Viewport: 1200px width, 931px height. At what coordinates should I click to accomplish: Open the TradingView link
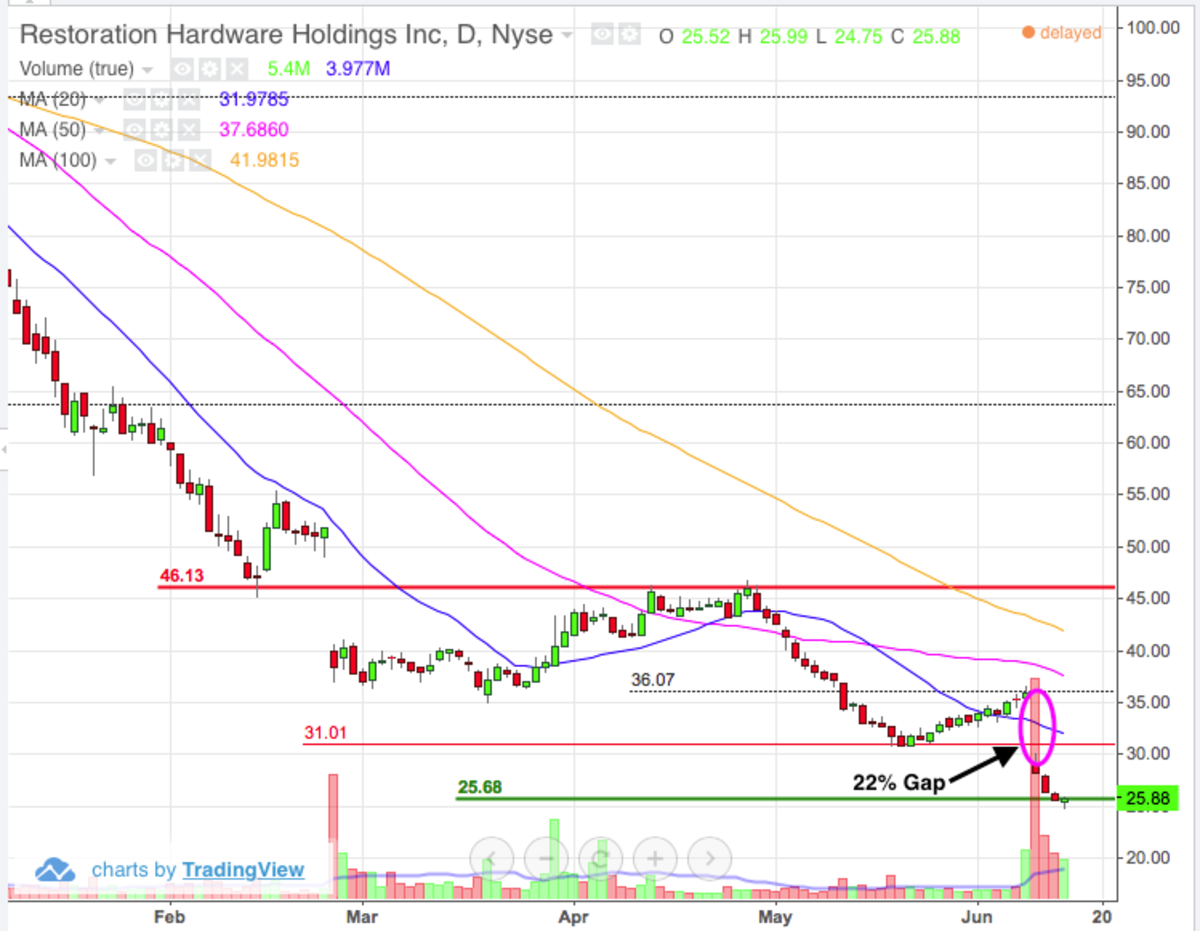pyautogui.click(x=243, y=870)
